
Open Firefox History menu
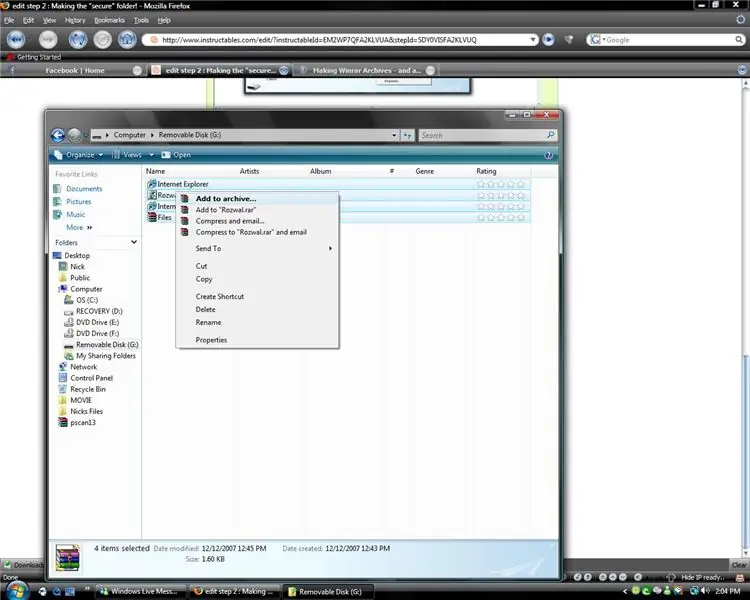click(x=75, y=20)
